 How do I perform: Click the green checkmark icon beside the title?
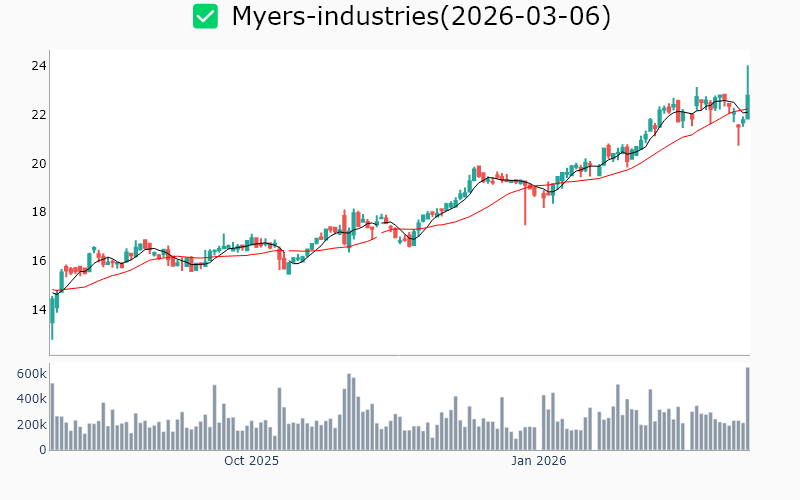click(x=205, y=16)
